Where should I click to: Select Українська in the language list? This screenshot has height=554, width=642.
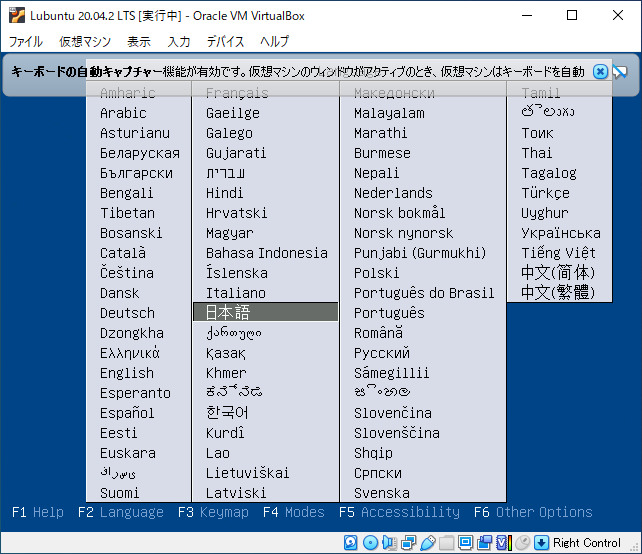click(x=561, y=233)
